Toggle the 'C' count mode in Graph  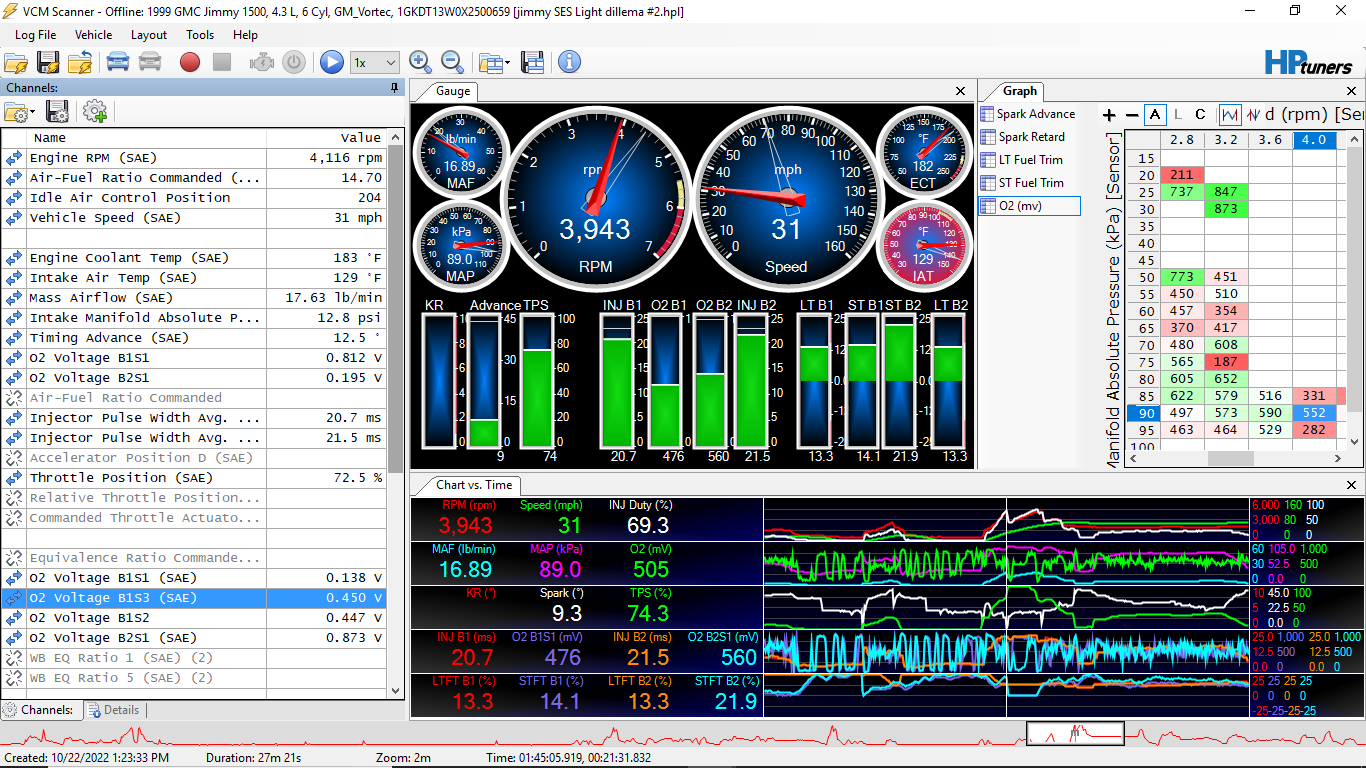[x=1201, y=114]
